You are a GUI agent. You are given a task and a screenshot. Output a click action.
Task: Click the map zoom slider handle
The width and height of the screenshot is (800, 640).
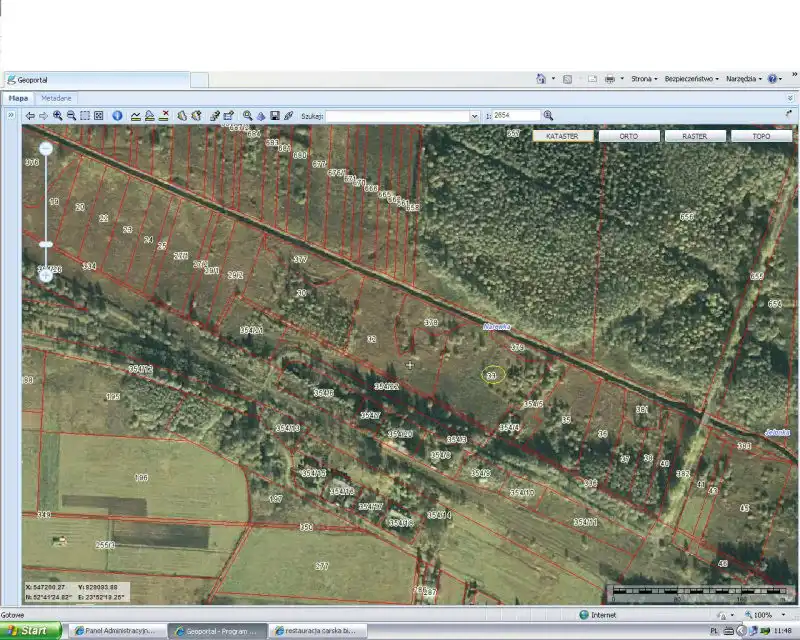coord(46,244)
